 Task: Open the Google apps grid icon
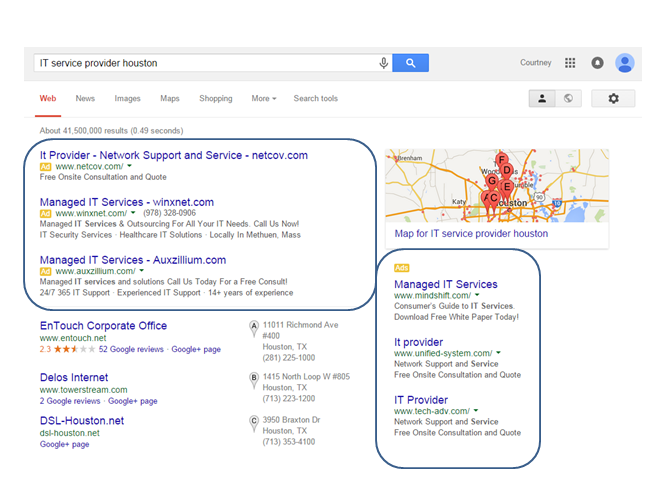tap(570, 63)
